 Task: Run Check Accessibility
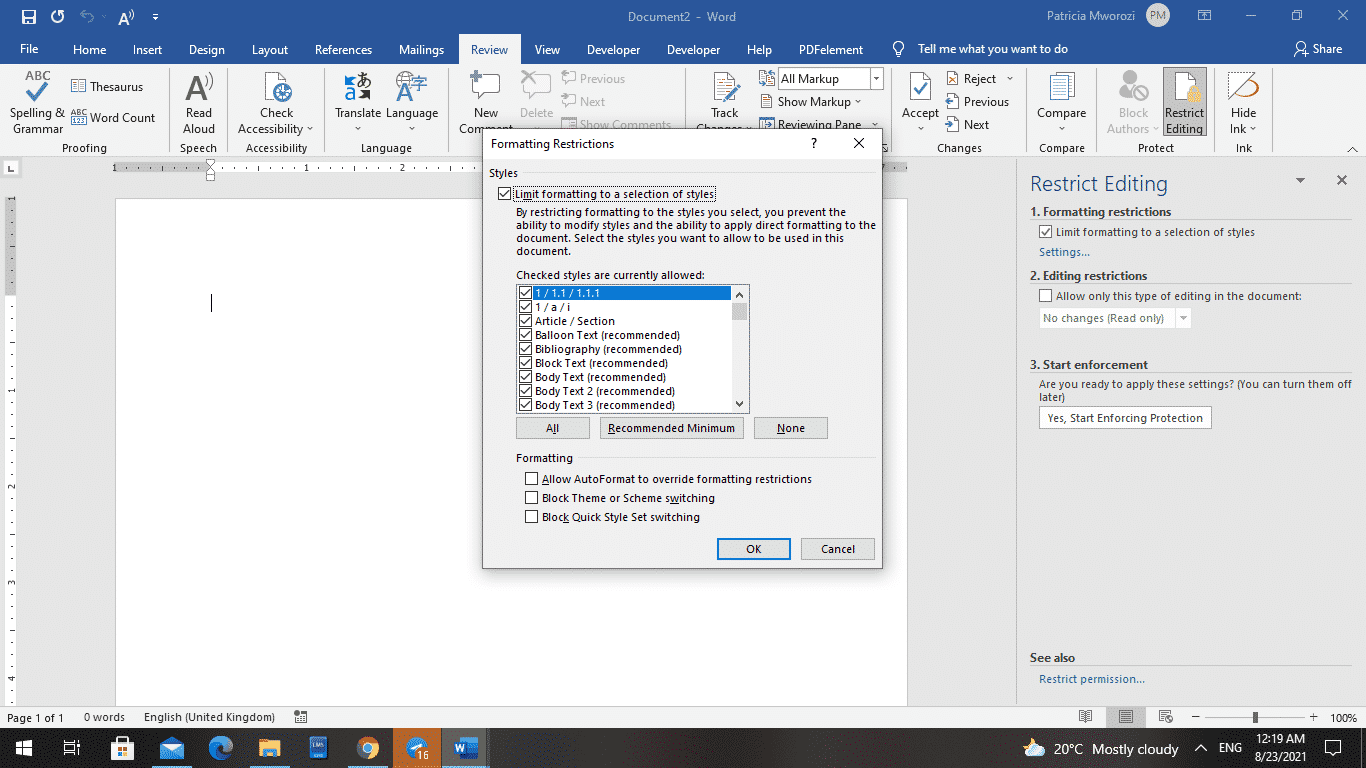pos(276,100)
